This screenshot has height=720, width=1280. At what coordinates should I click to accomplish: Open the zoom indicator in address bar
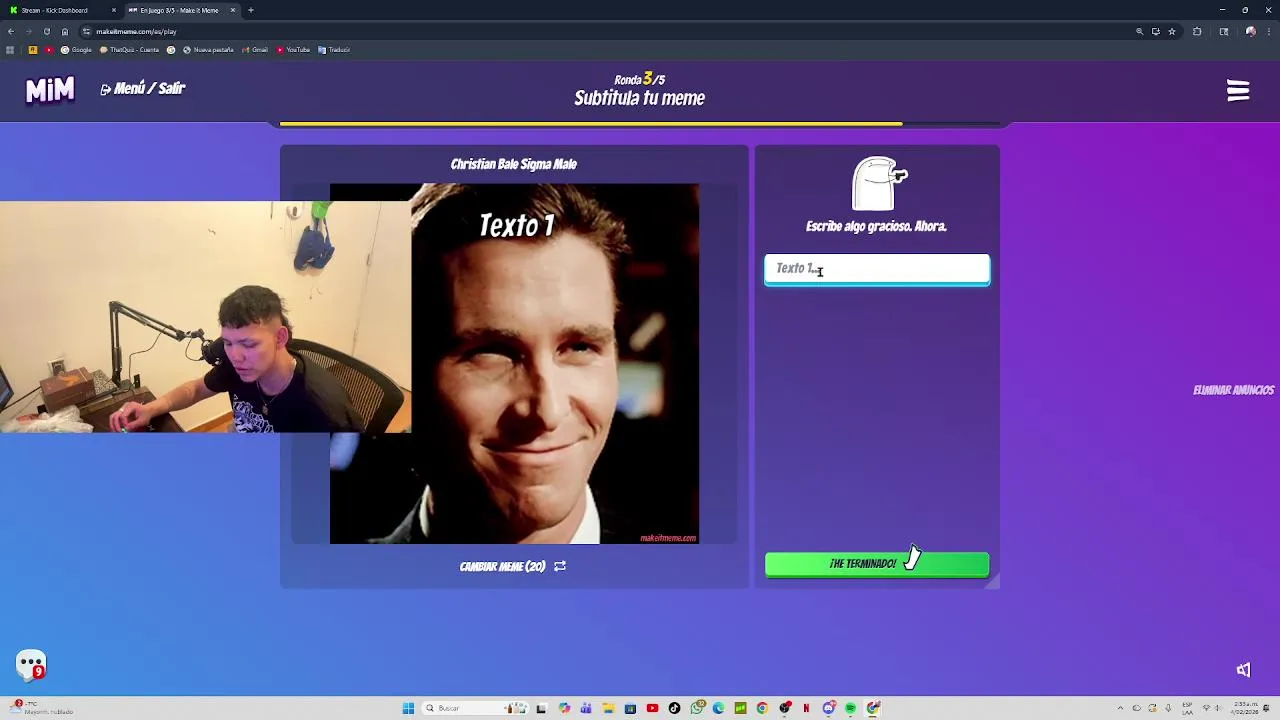point(1139,31)
